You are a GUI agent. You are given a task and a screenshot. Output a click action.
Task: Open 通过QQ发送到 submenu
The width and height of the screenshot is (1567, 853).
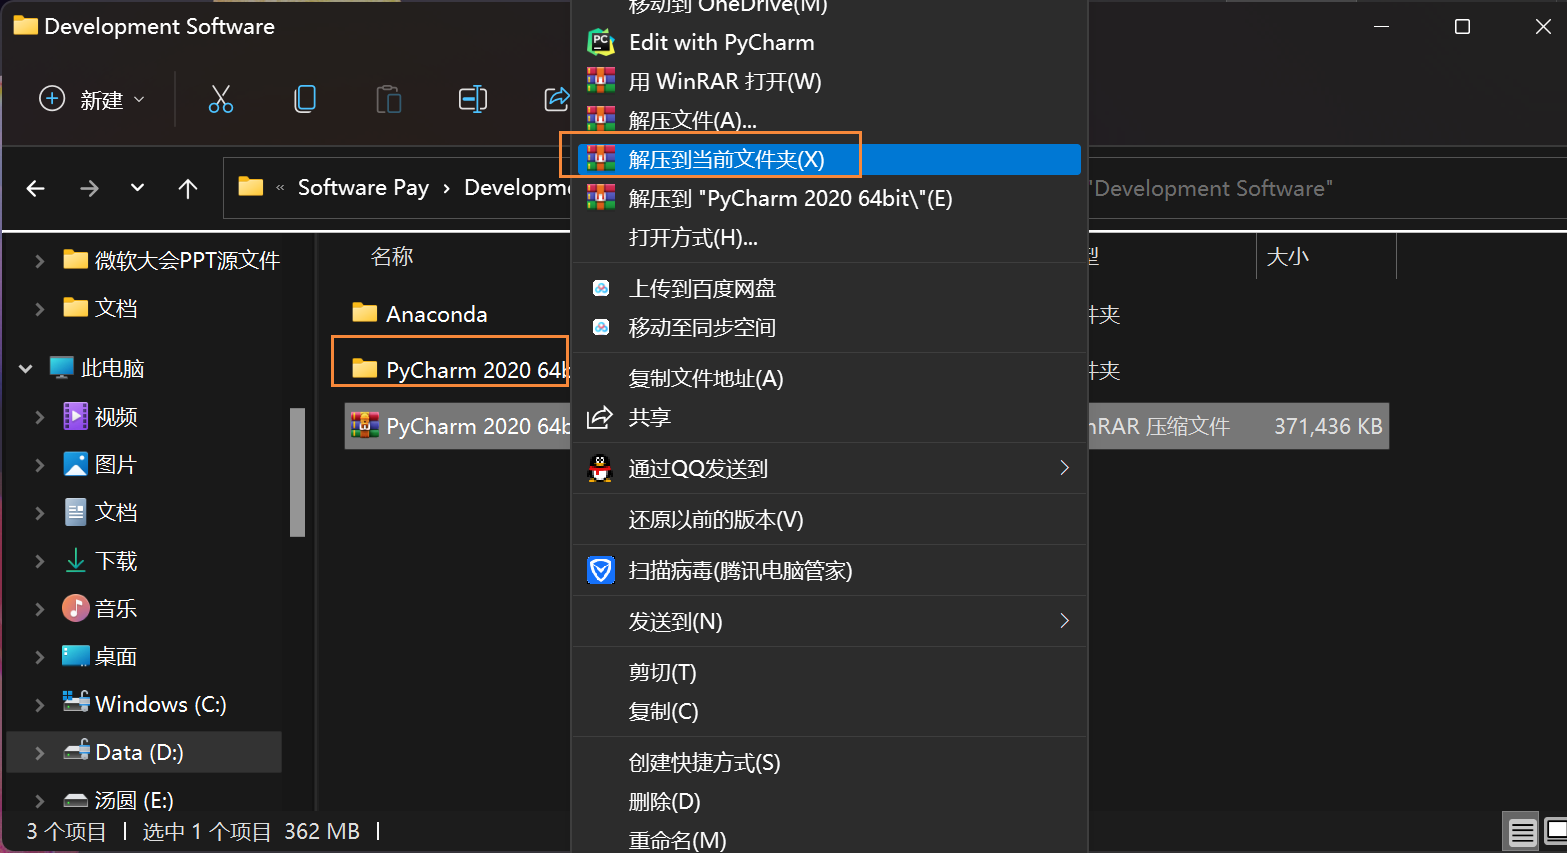(829, 468)
